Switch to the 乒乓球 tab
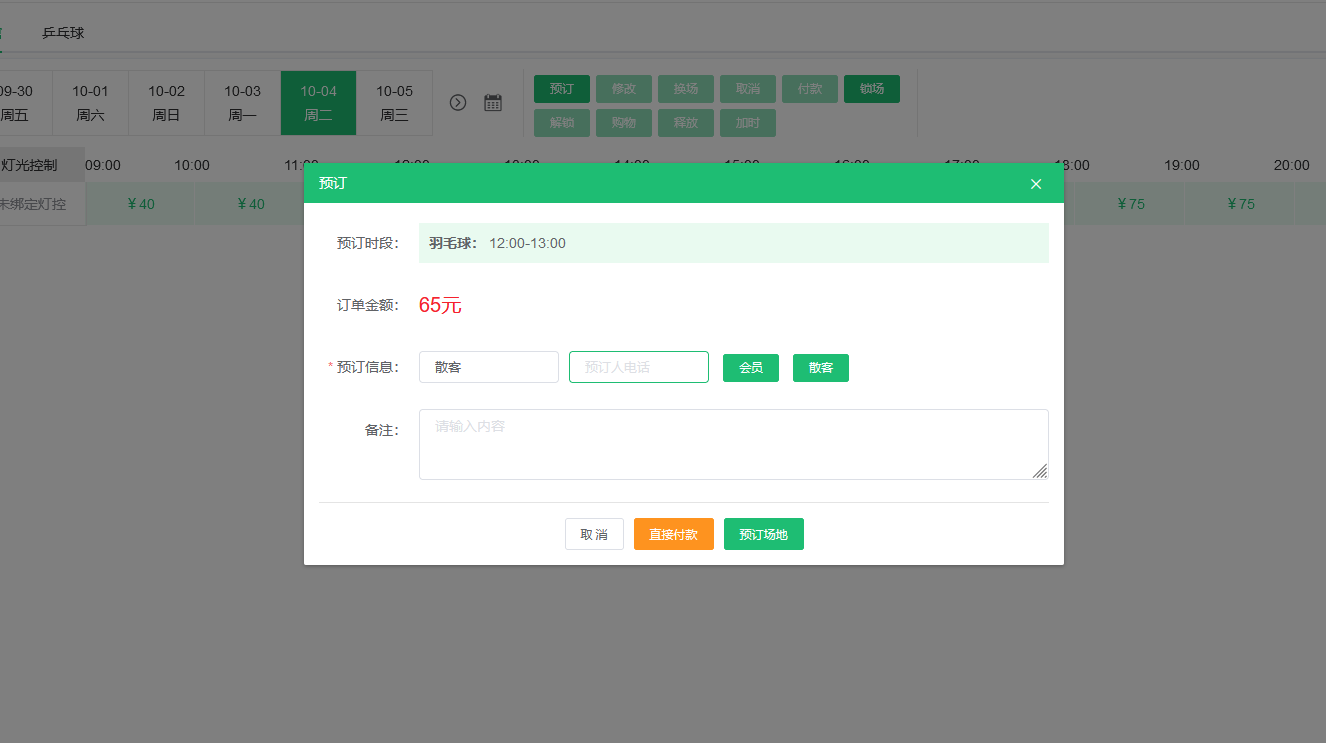Viewport: 1326px width, 743px height. [63, 33]
